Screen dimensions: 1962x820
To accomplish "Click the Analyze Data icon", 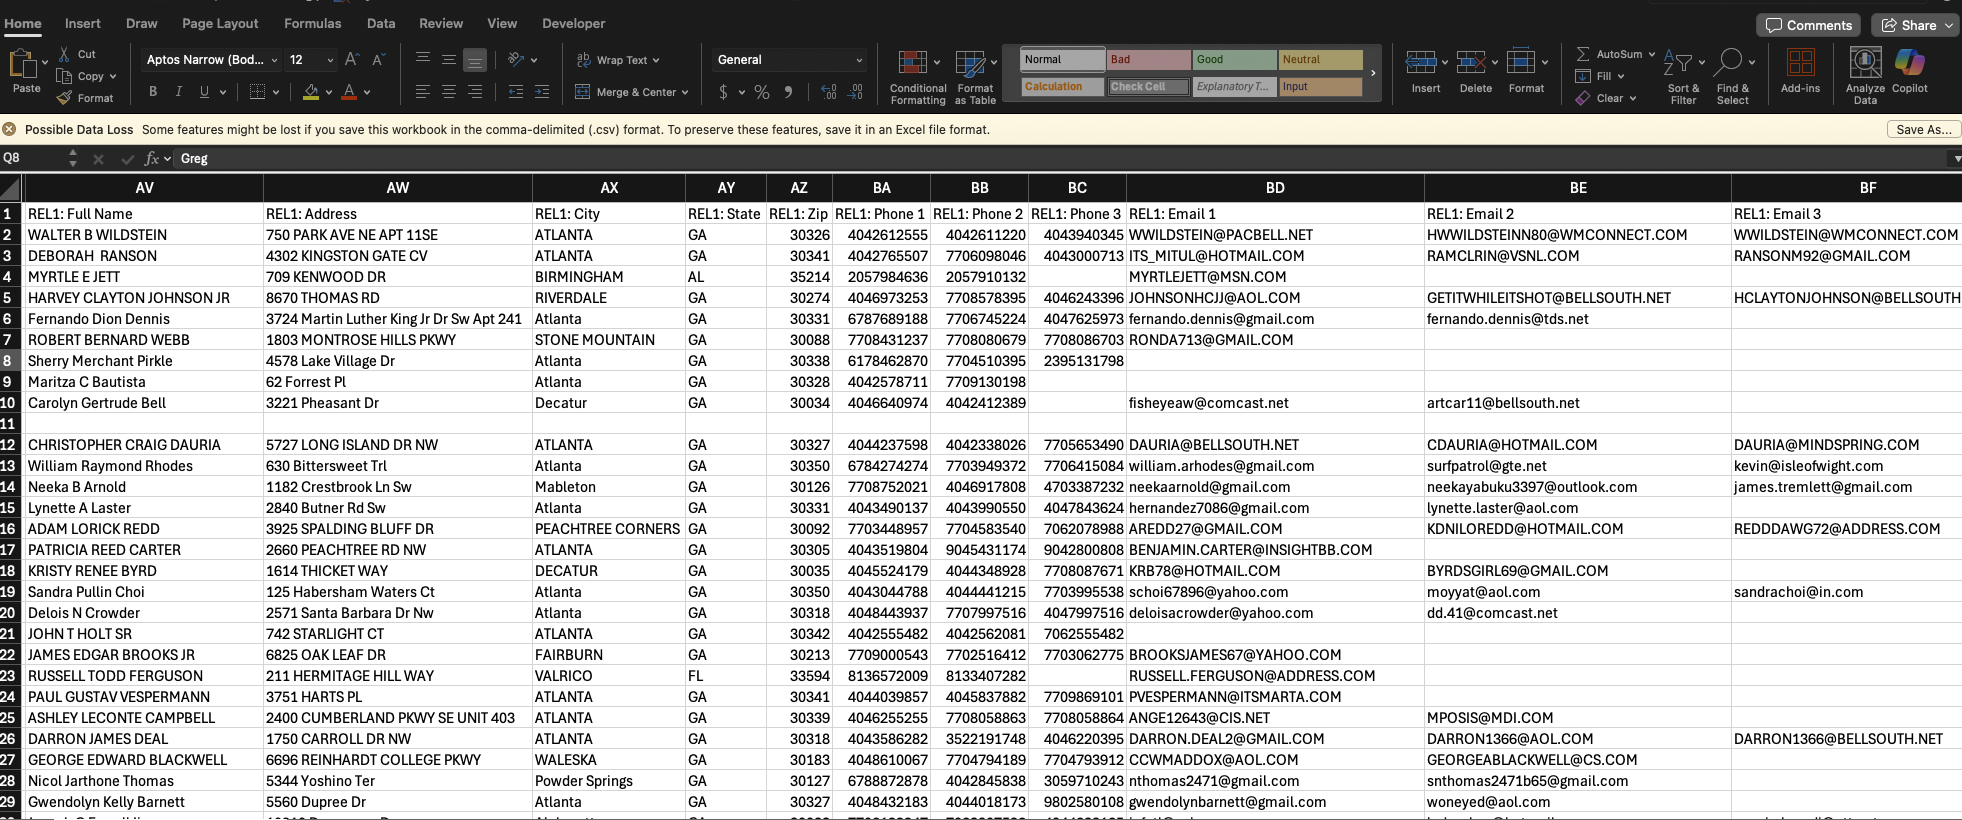I will [1865, 64].
